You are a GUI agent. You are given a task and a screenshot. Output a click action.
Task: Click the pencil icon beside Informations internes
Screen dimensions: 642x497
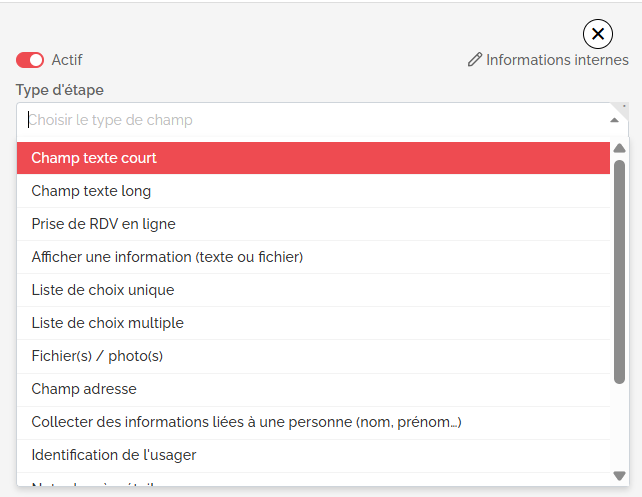coord(475,60)
